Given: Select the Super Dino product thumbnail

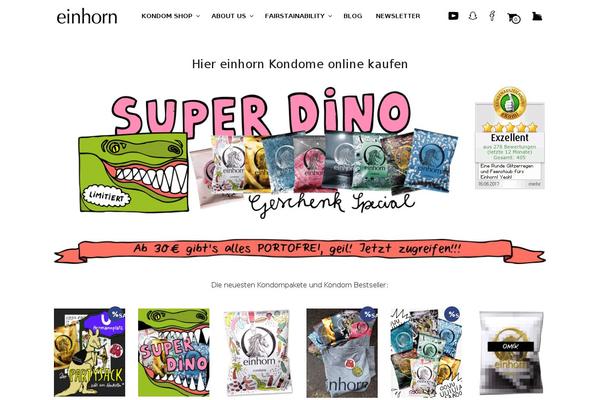Looking at the screenshot, I should [174, 353].
